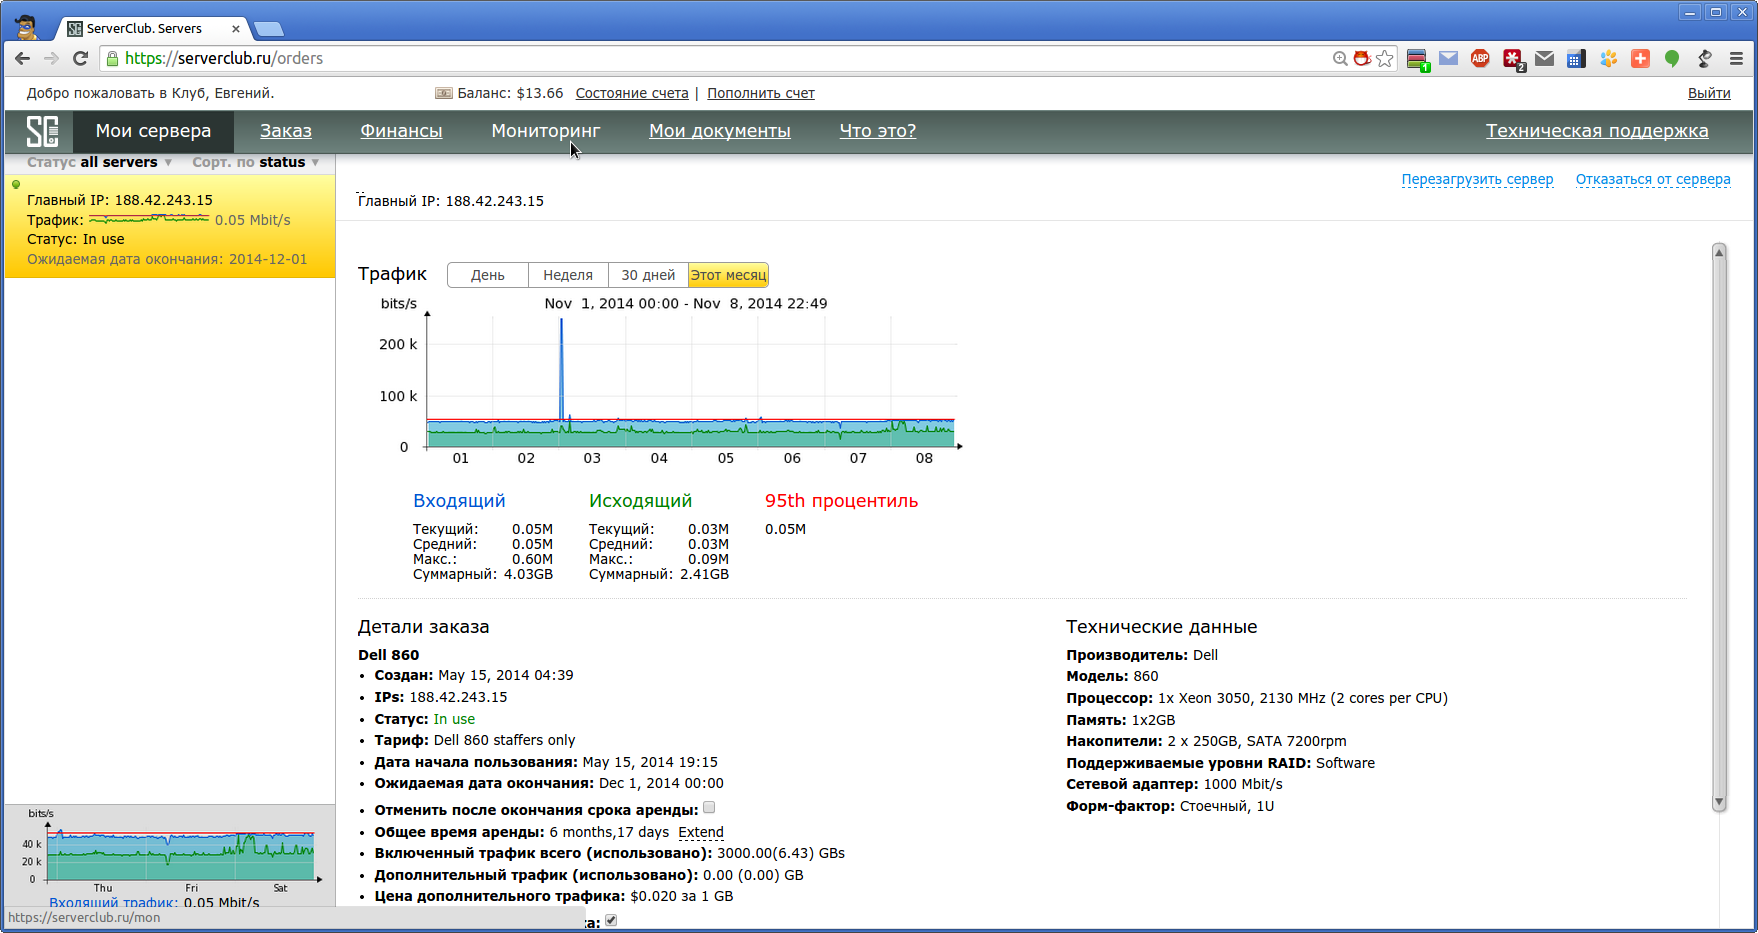
Task: Click the orange plus extension icon
Action: [x=1640, y=58]
